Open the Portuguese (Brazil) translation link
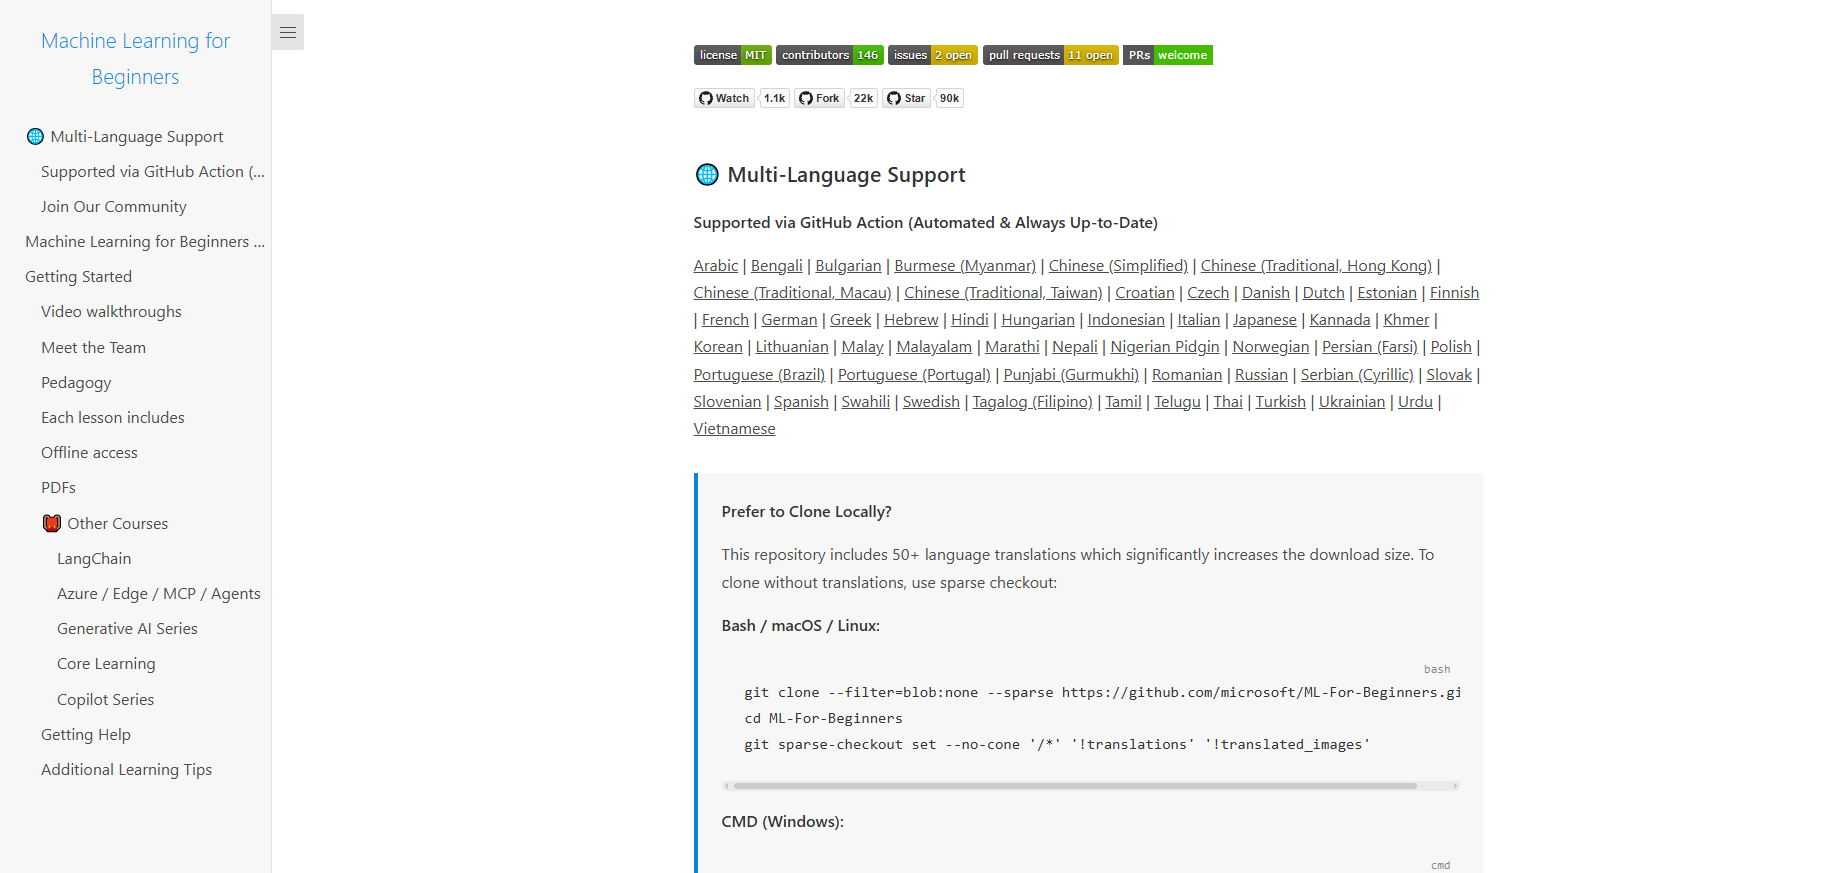Screen dimensions: 1832x873 coord(759,375)
